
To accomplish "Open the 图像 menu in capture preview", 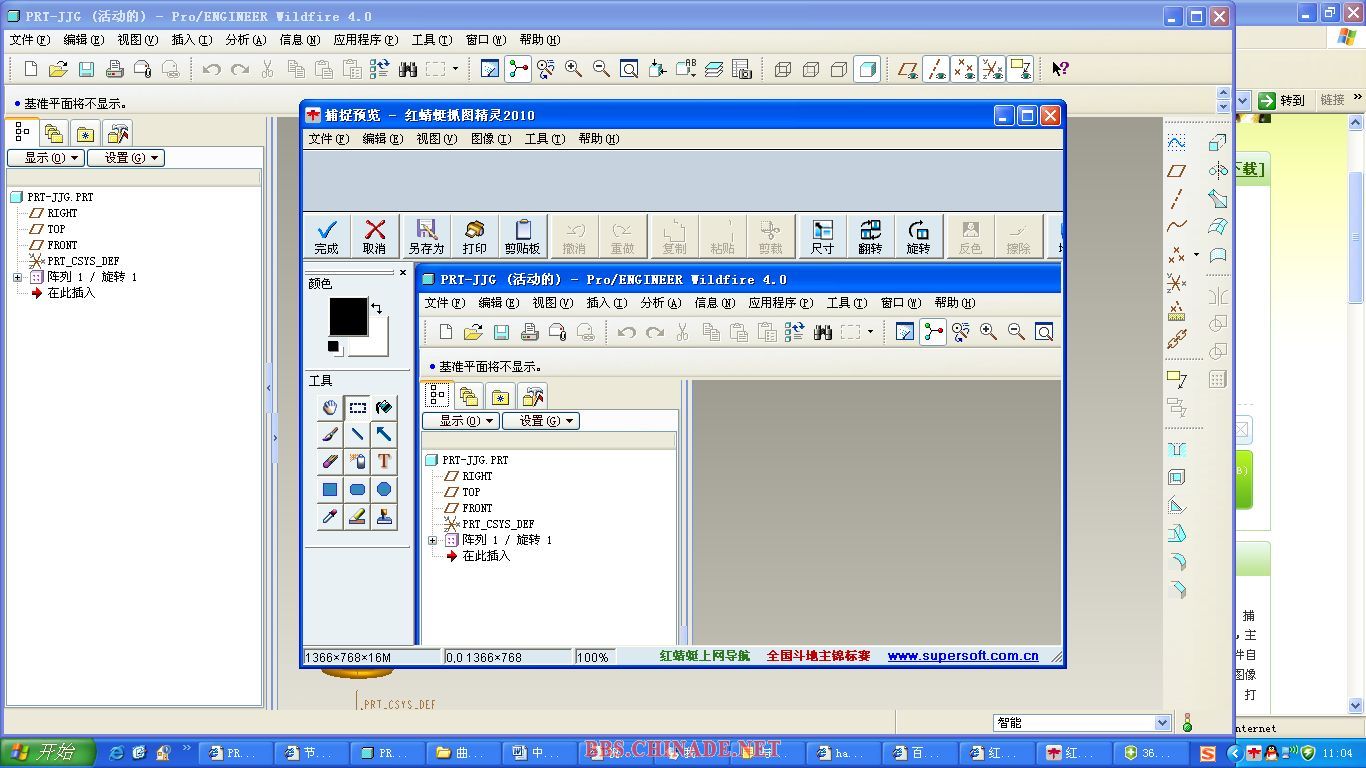I will tap(490, 139).
